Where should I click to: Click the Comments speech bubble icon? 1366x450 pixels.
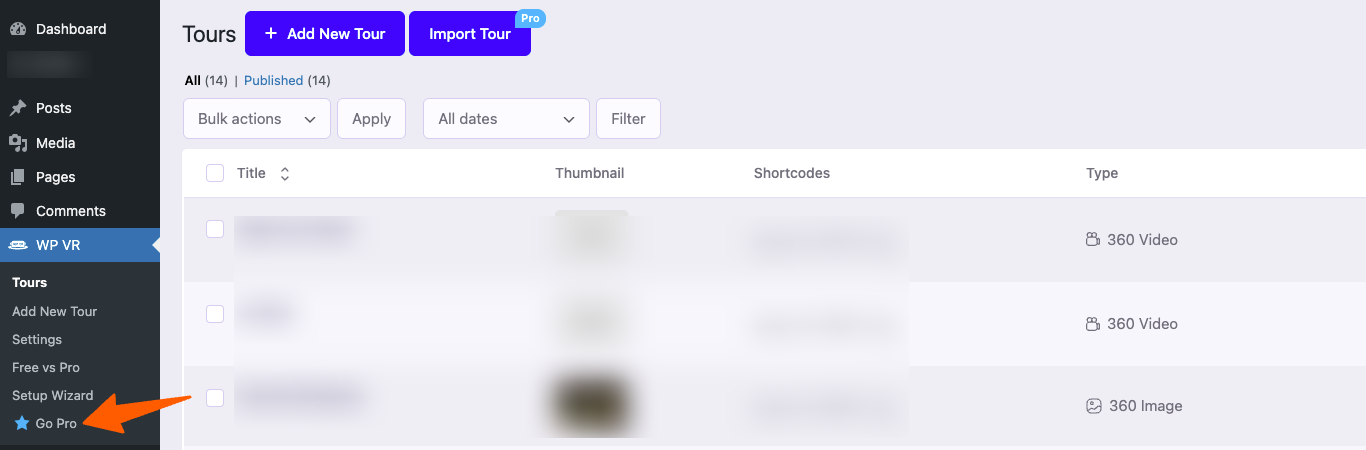click(18, 211)
